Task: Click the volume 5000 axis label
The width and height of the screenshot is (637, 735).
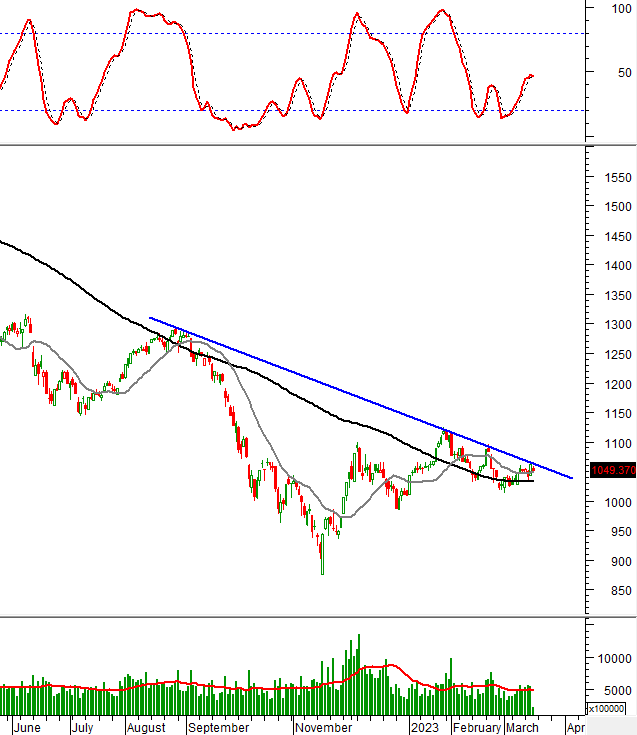Action: pos(618,691)
